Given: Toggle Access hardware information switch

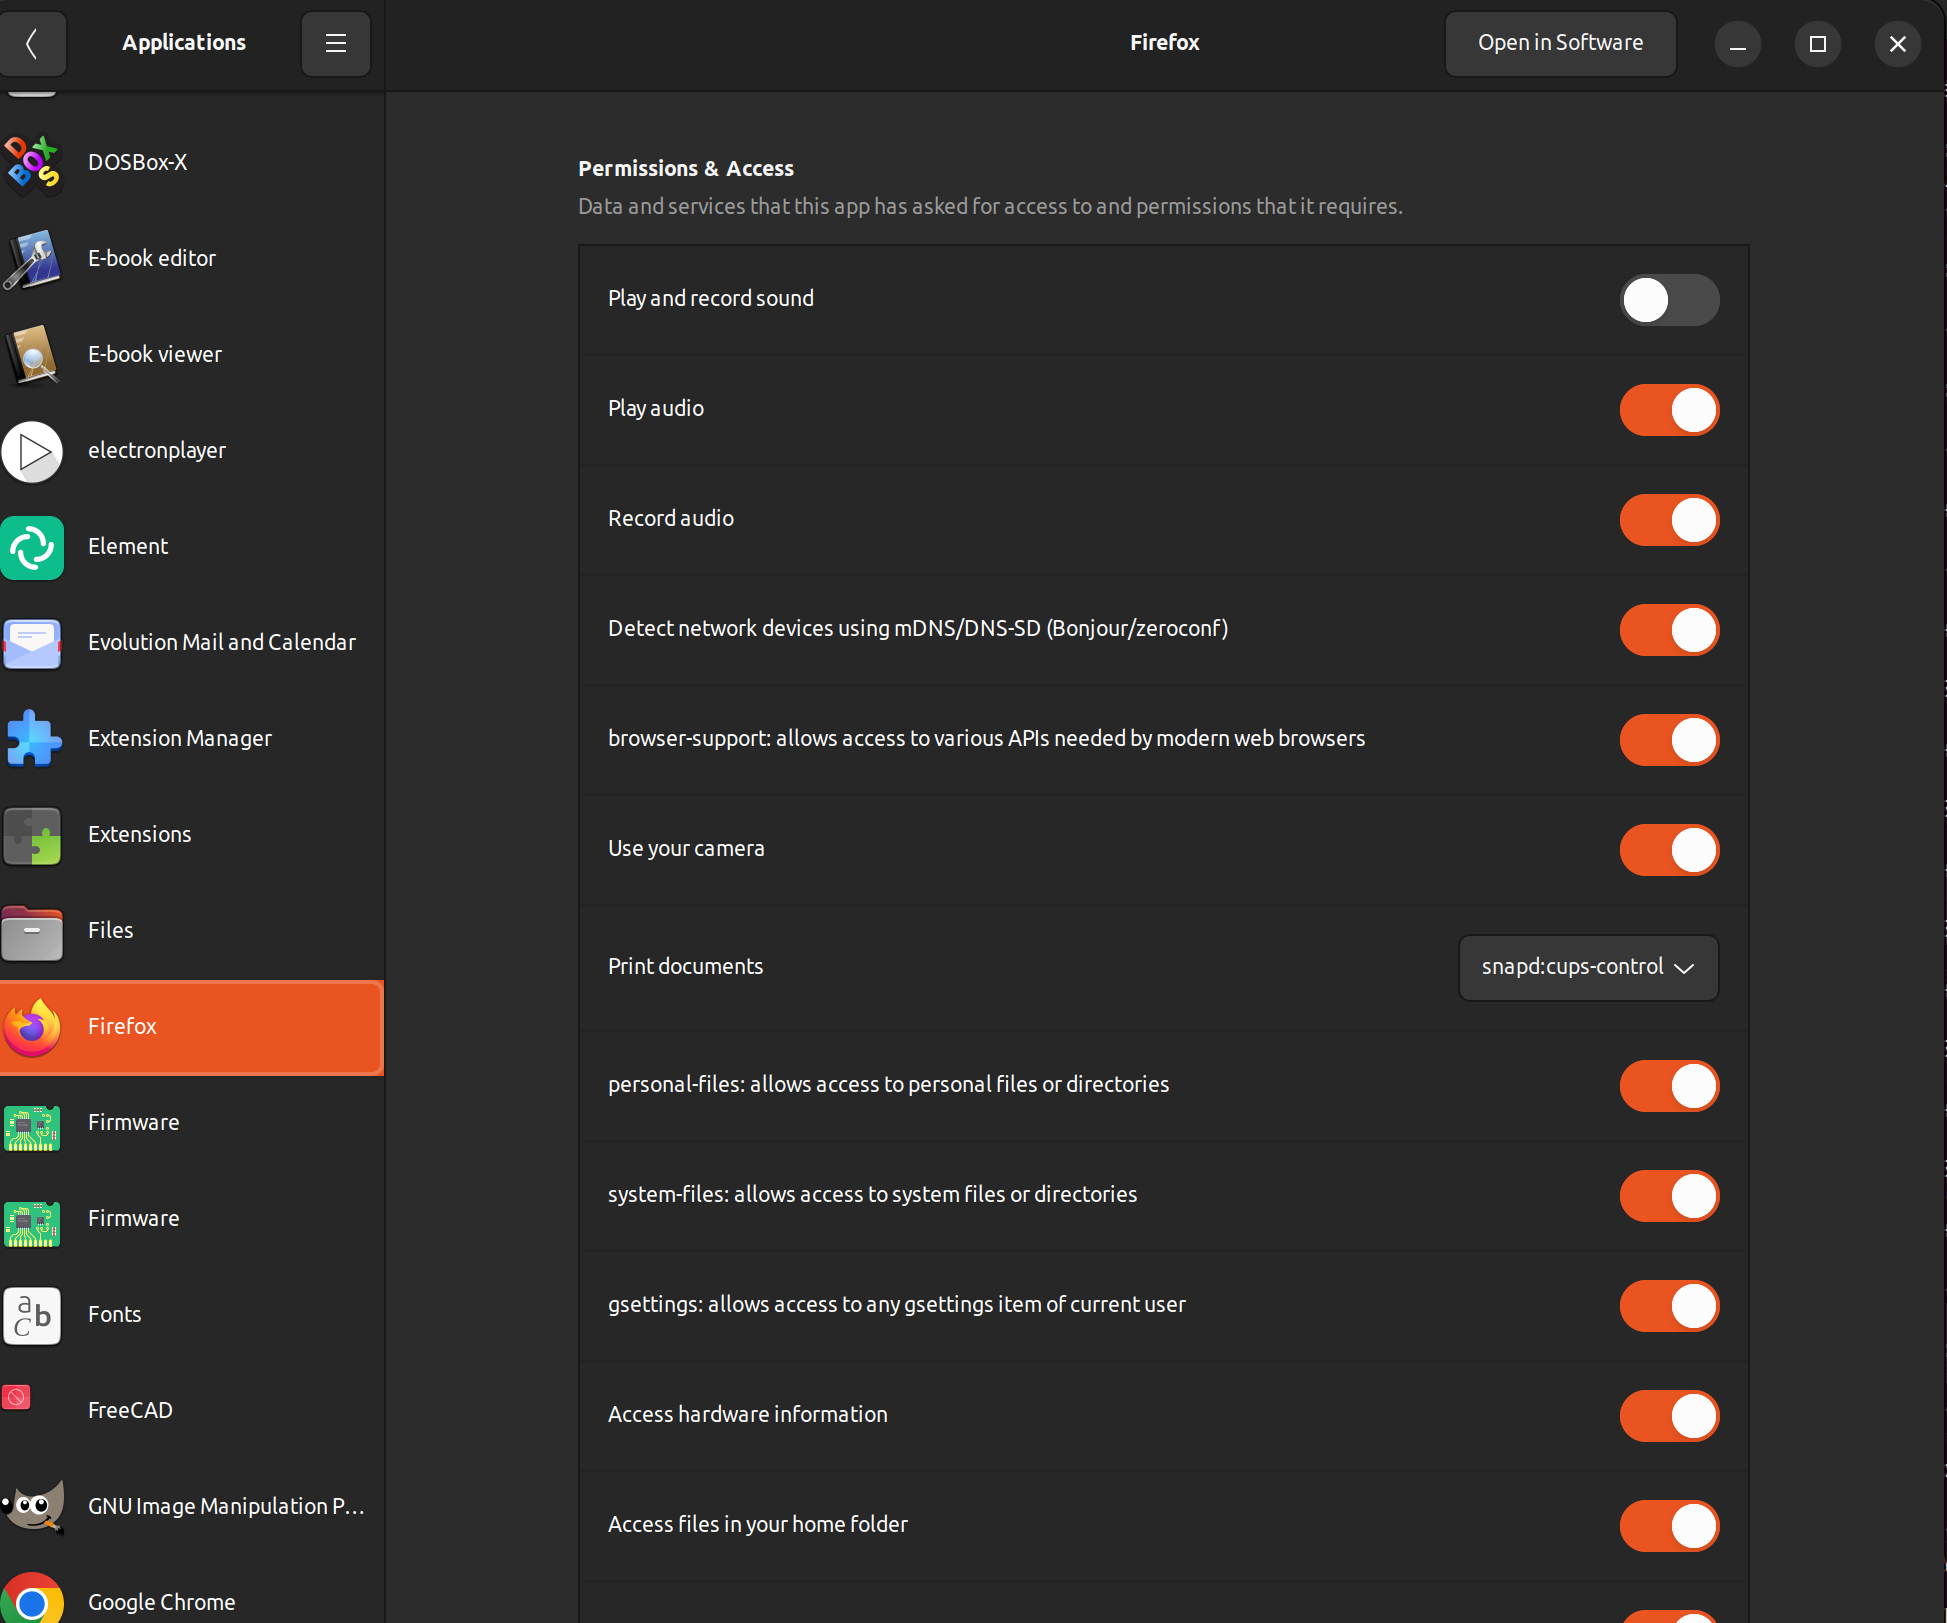Looking at the screenshot, I should pos(1669,1416).
